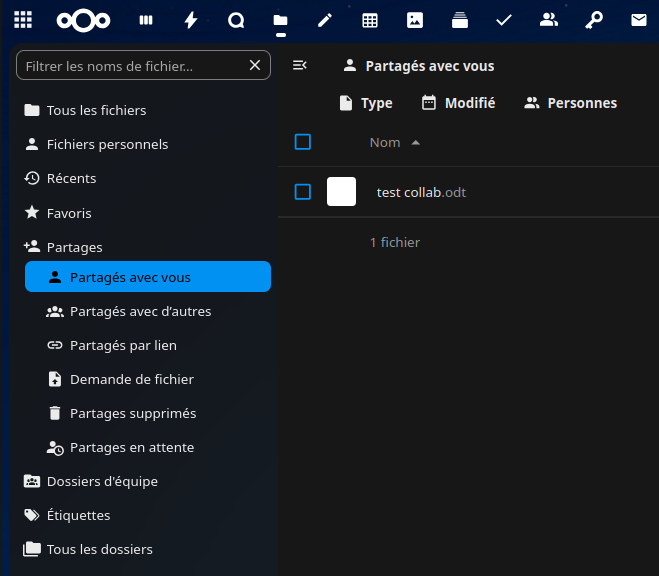Select the test collab.odt checkbox
The image size is (659, 576).
tap(303, 192)
